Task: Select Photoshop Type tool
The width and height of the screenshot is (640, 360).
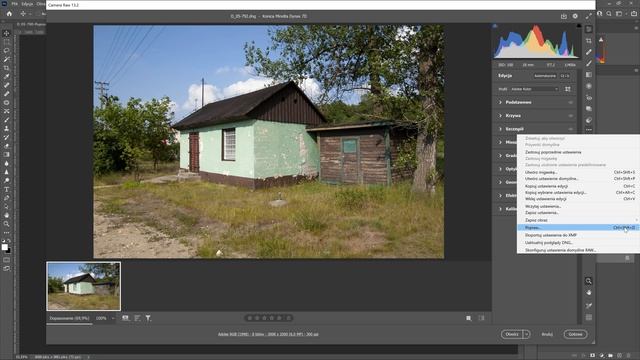Action: pyautogui.click(x=7, y=189)
